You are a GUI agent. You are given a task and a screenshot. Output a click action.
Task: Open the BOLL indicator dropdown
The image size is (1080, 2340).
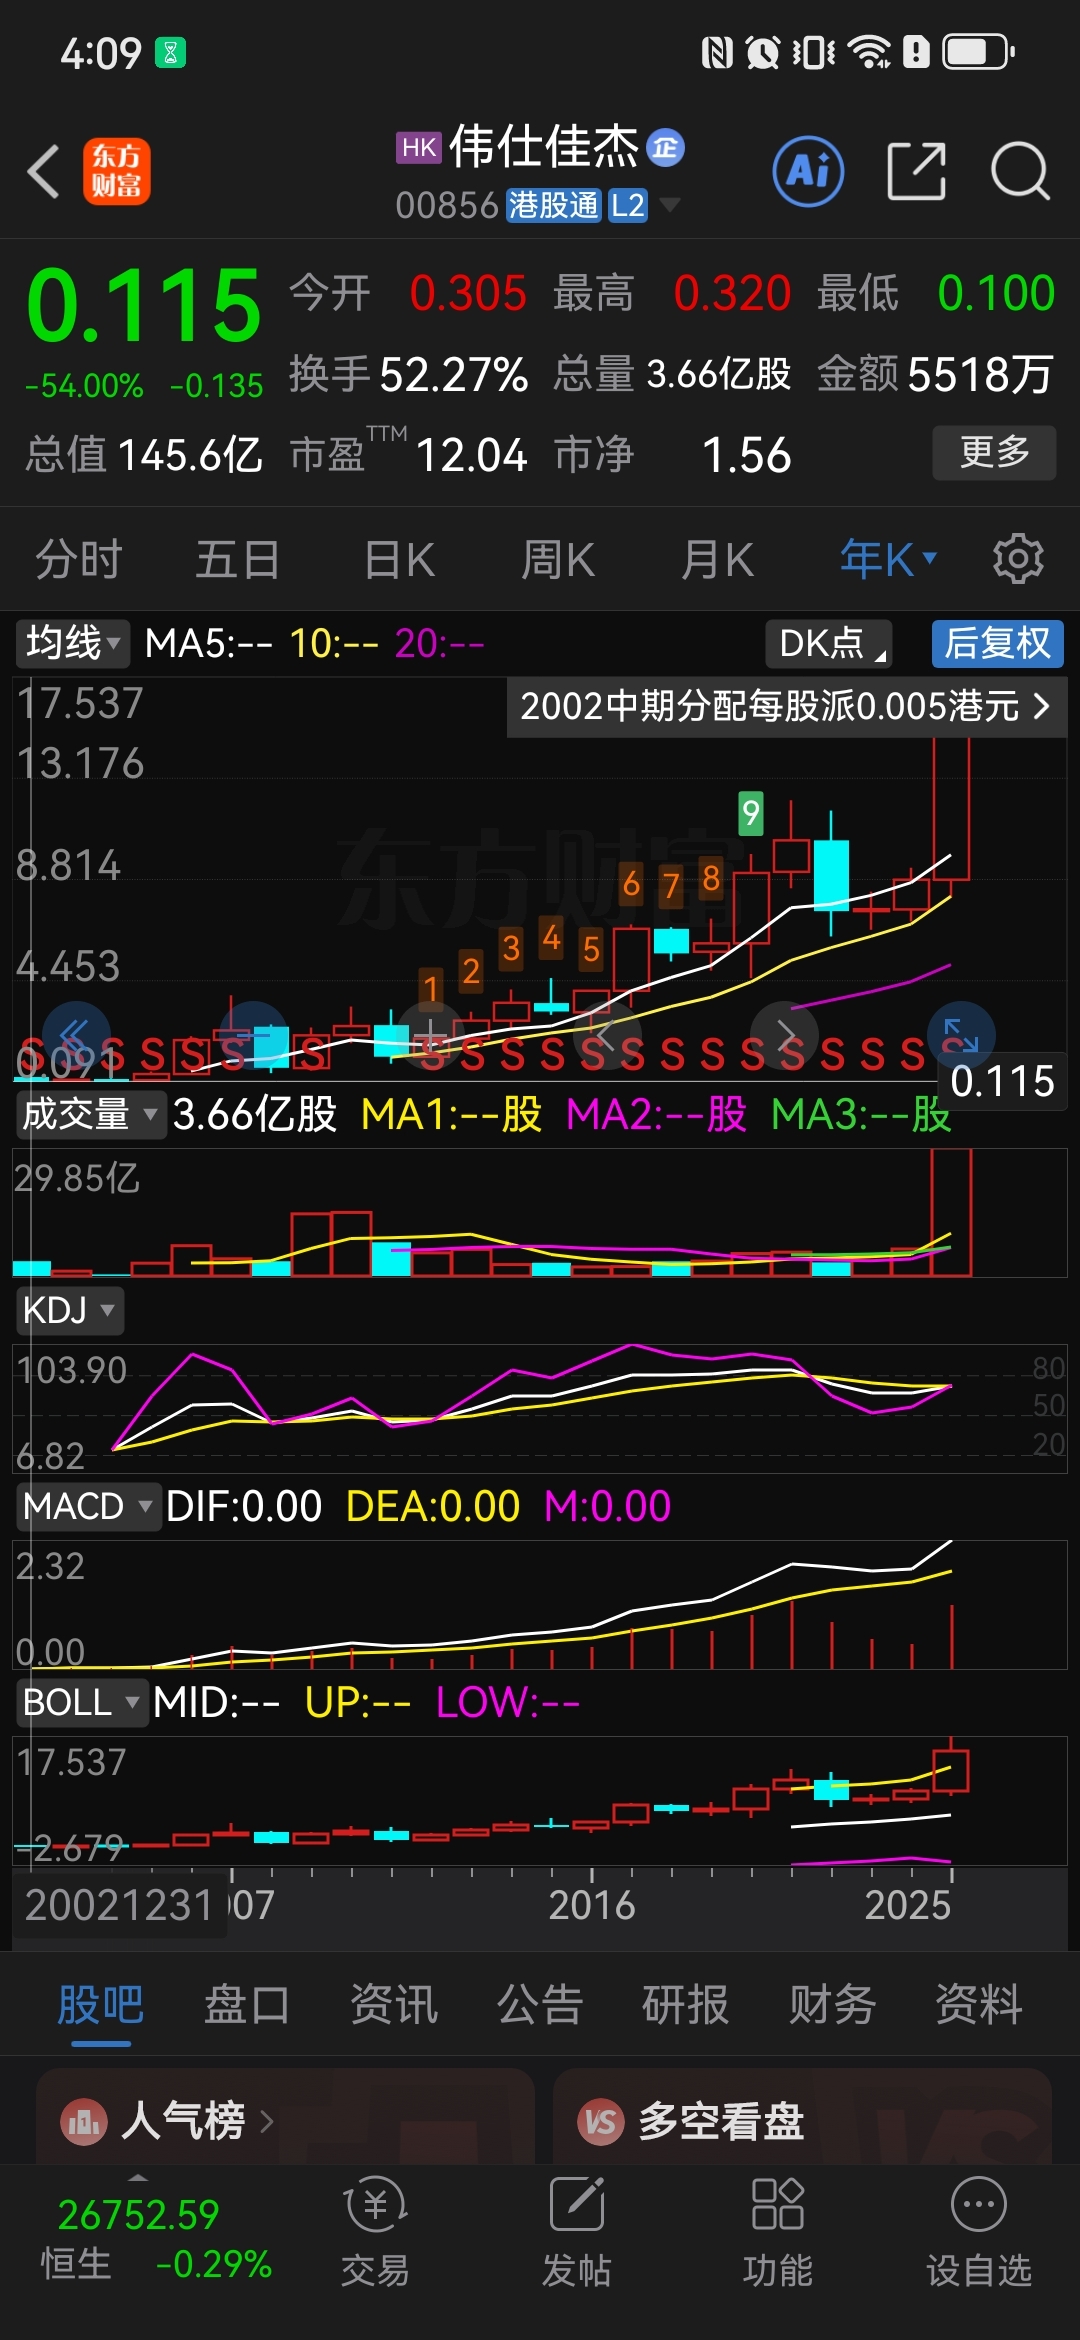82,1702
